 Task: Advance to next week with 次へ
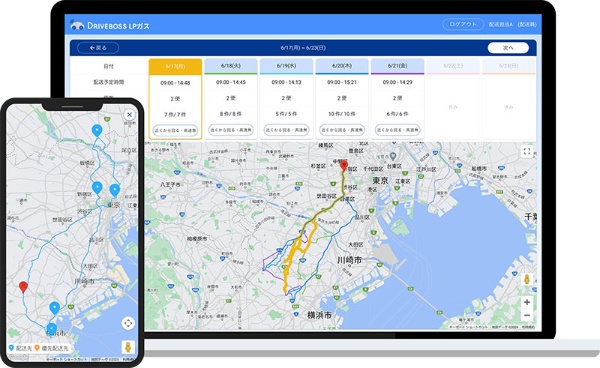(508, 48)
